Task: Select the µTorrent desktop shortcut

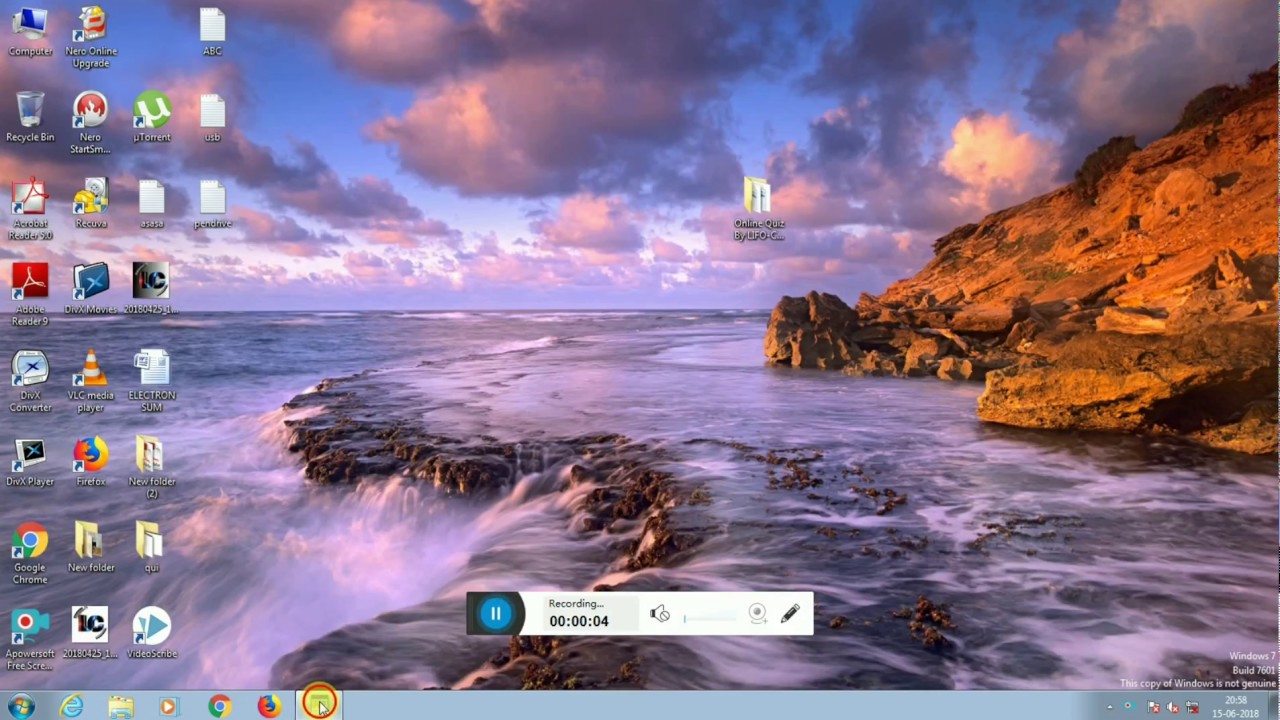Action: pyautogui.click(x=152, y=118)
